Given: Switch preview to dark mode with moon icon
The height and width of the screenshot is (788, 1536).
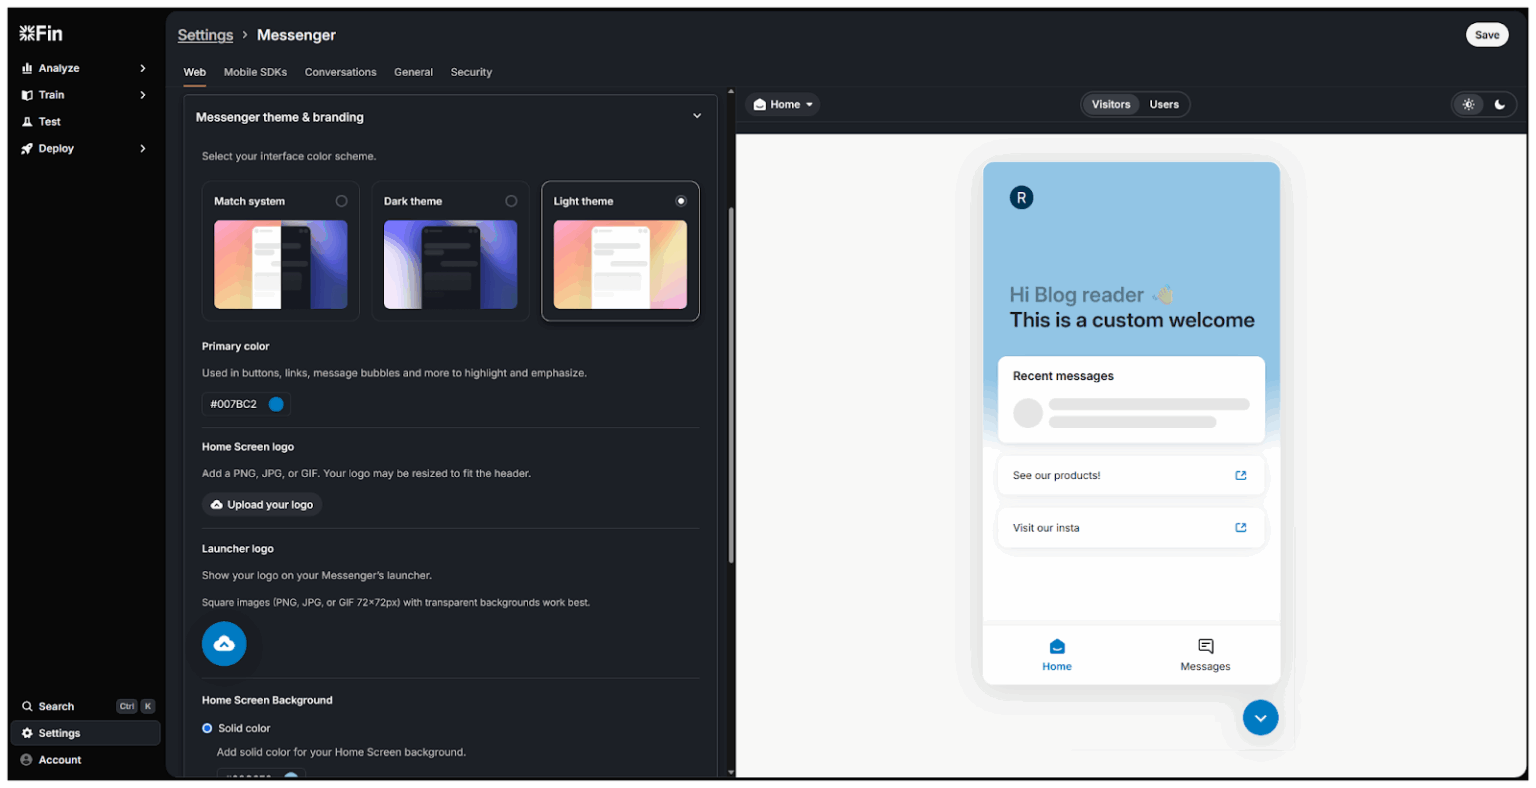Looking at the screenshot, I should (x=1500, y=104).
